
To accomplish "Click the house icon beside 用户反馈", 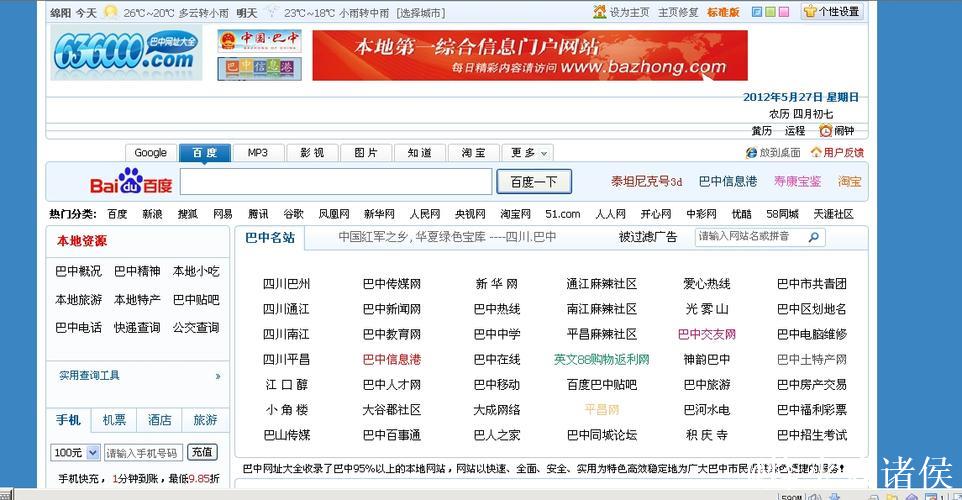I will pyautogui.click(x=815, y=152).
